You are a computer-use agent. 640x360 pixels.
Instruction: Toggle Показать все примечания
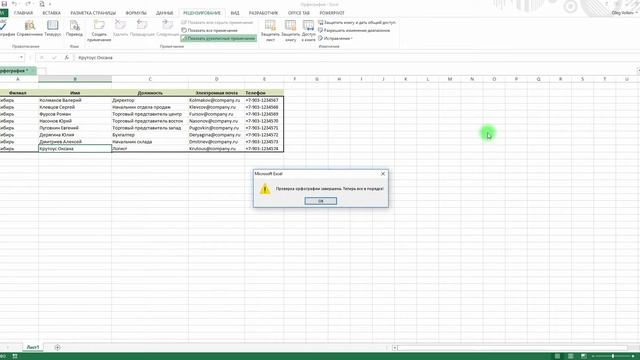pos(209,30)
